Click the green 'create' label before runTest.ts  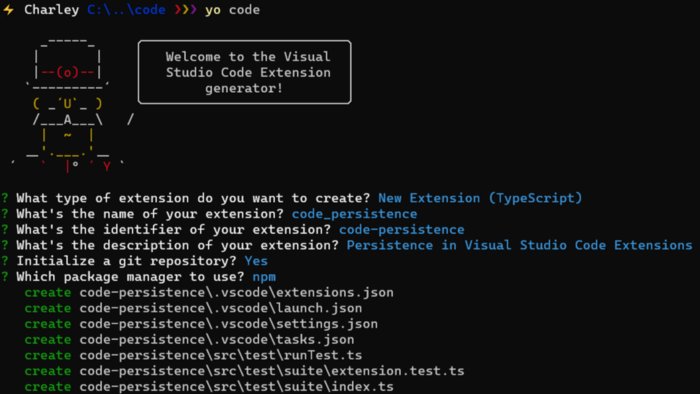[x=47, y=355]
